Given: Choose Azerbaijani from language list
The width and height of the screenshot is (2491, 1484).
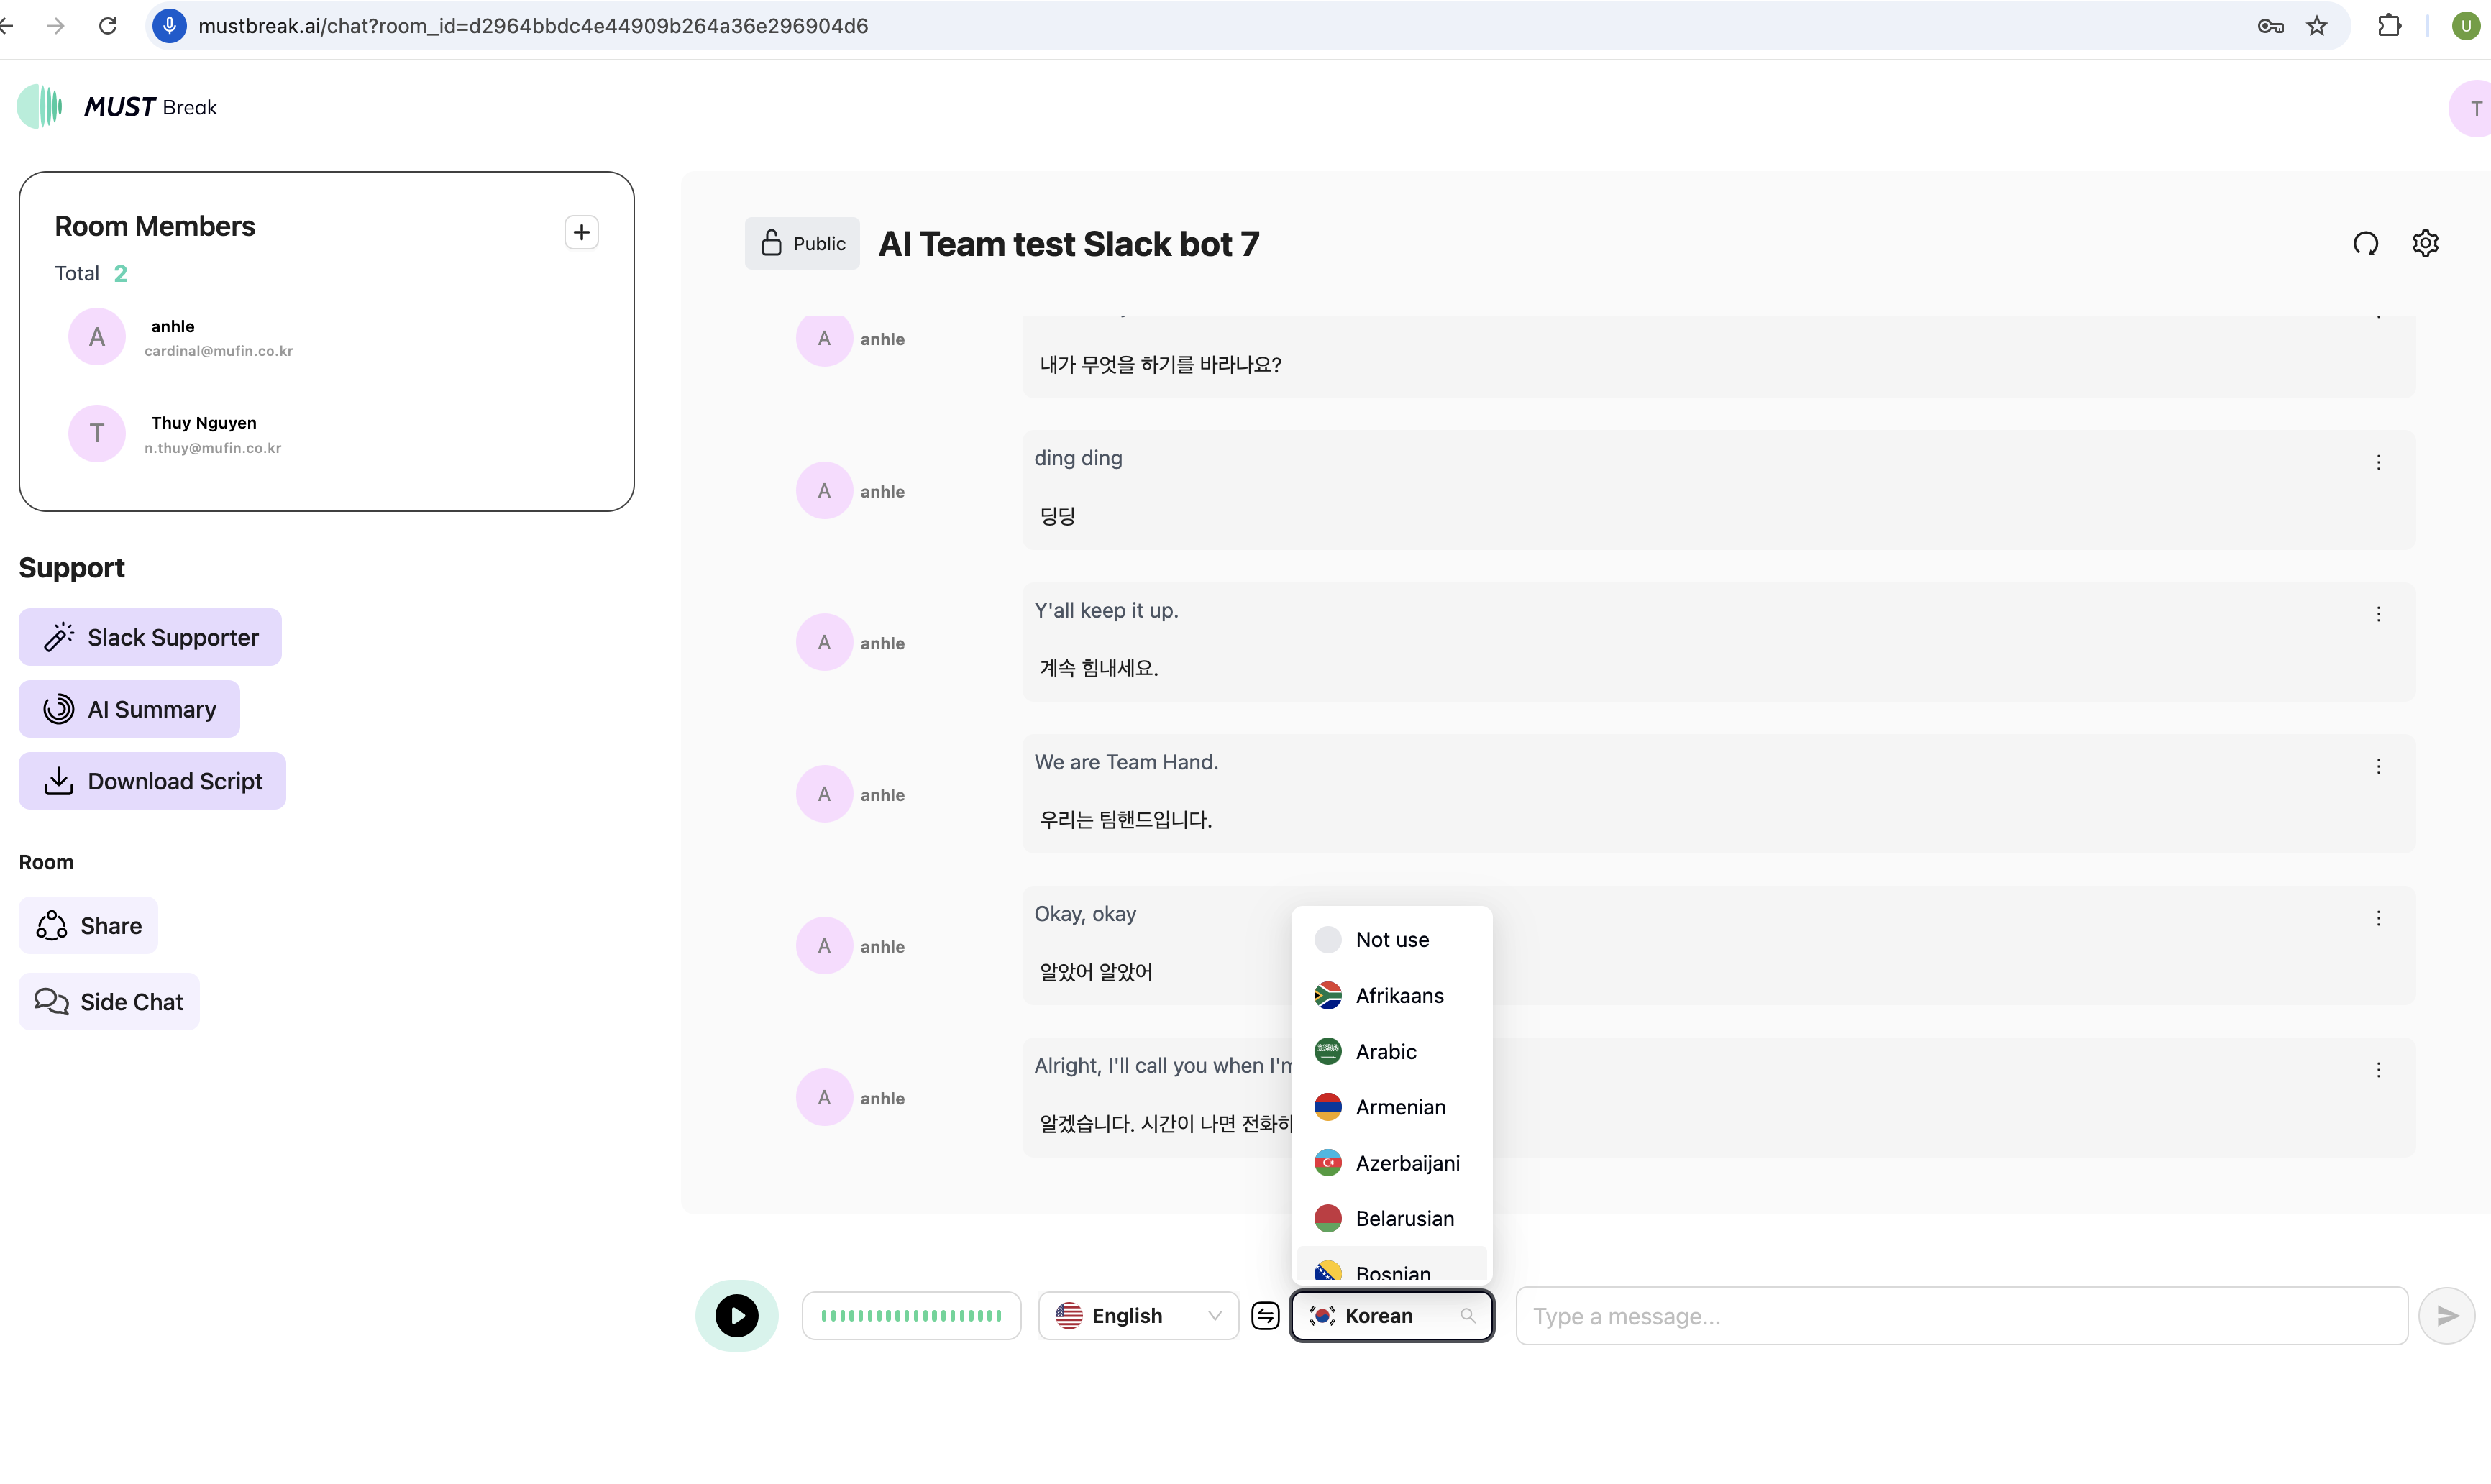Looking at the screenshot, I should [x=1406, y=1162].
